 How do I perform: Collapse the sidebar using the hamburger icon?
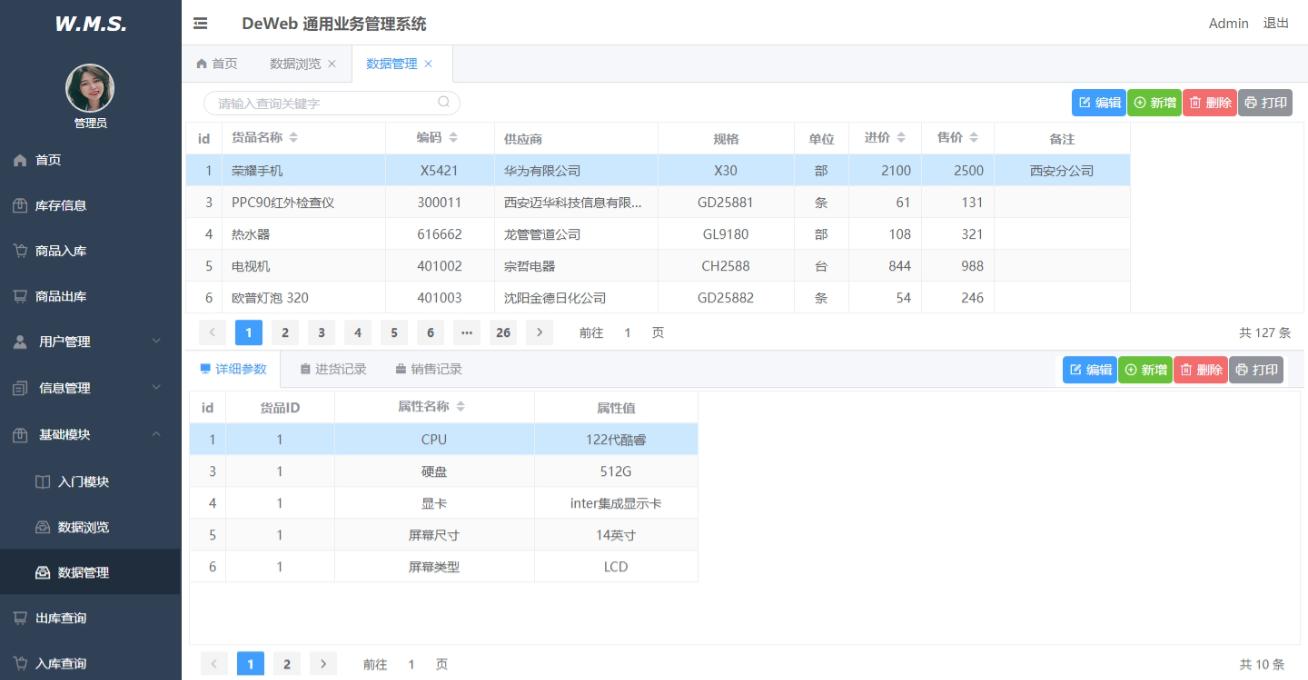click(x=199, y=22)
